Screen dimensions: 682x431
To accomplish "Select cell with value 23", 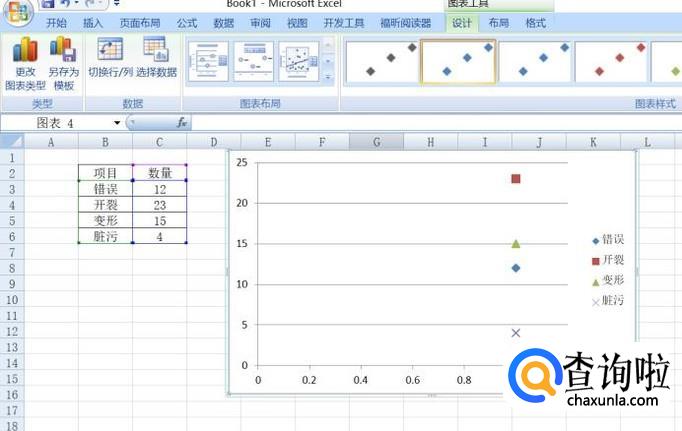I will 160,205.
